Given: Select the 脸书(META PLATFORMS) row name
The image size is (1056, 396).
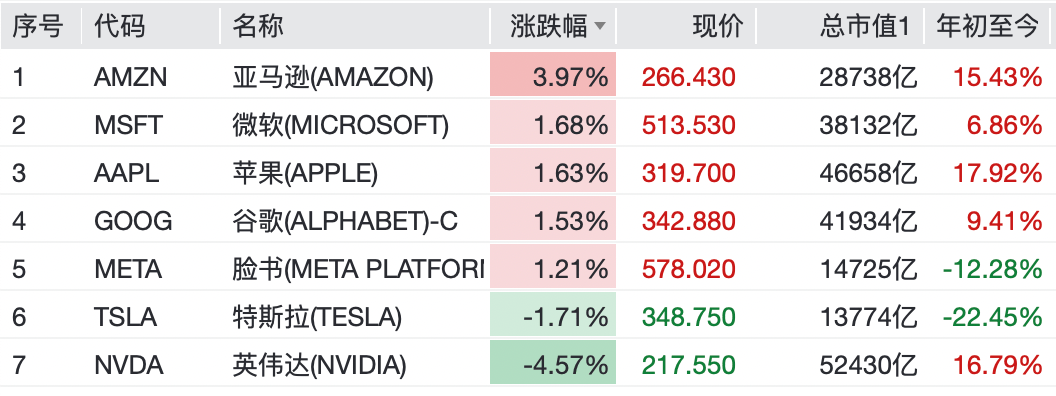Looking at the screenshot, I should coord(358,269).
